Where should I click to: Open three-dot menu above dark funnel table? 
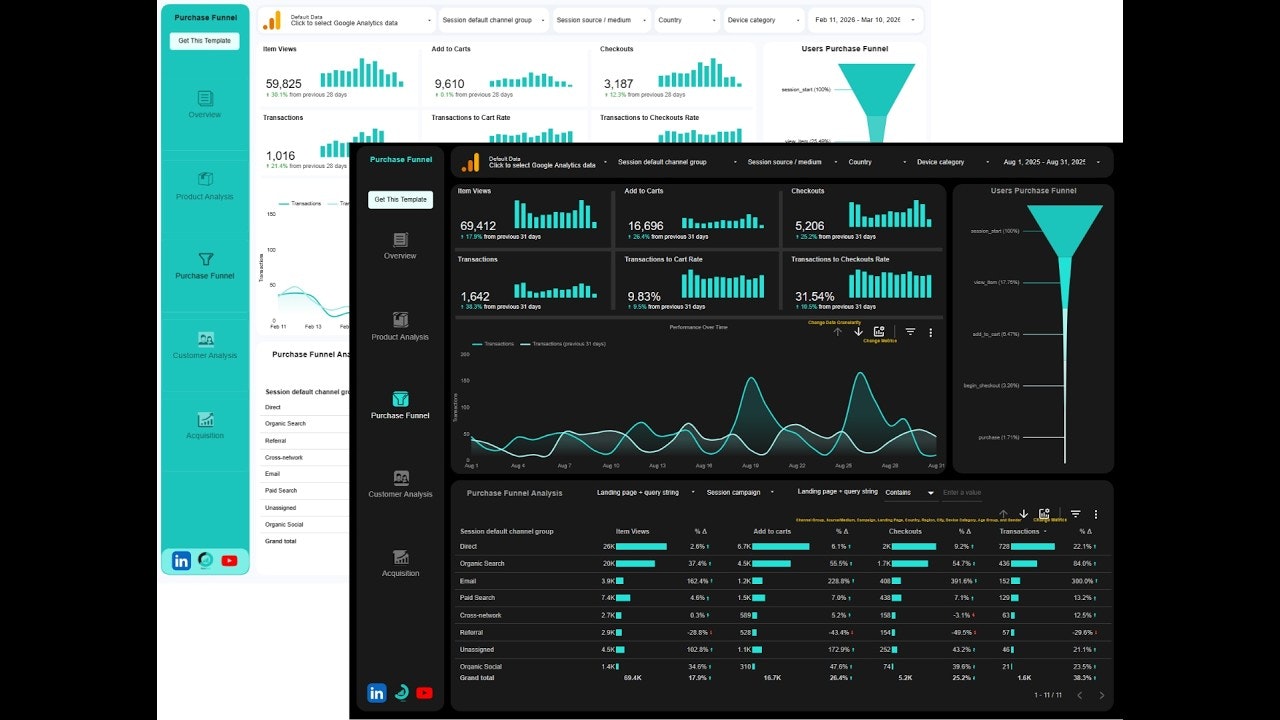(x=1096, y=514)
